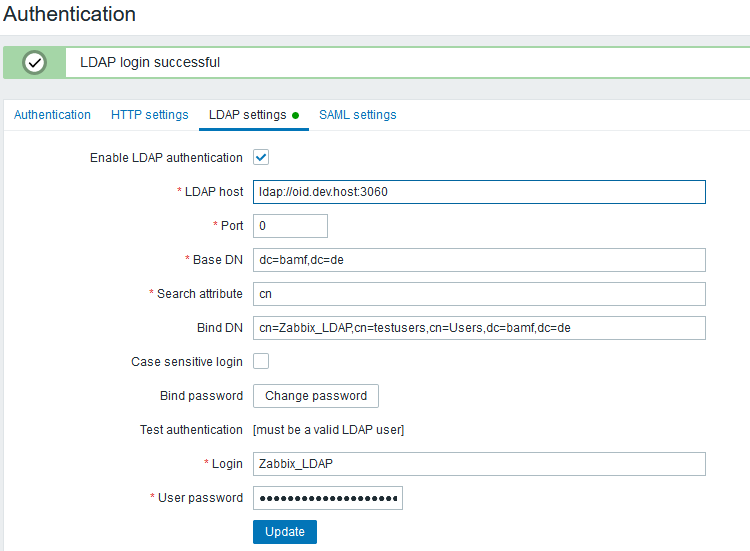Click the blue Update button

click(x=285, y=532)
